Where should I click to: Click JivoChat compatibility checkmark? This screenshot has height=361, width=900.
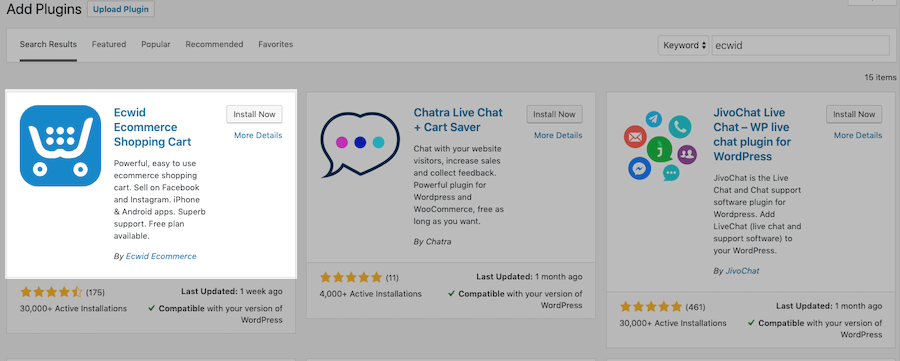click(x=751, y=323)
